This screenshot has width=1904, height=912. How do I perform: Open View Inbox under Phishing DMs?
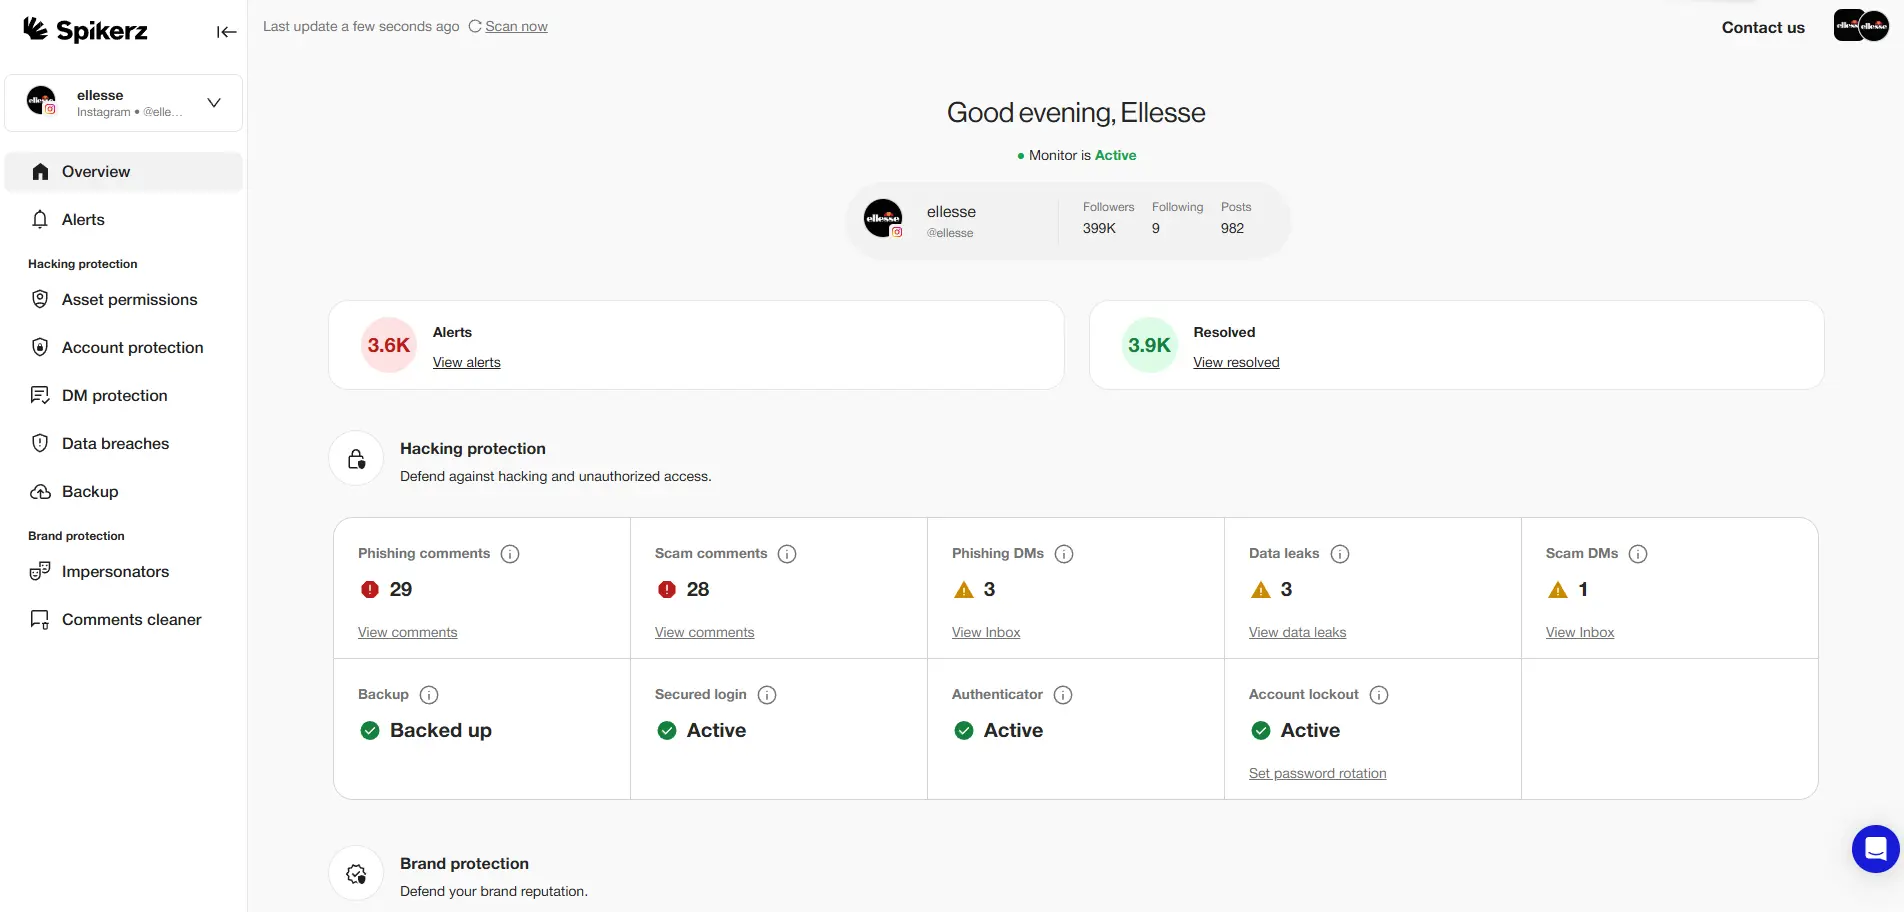[986, 632]
